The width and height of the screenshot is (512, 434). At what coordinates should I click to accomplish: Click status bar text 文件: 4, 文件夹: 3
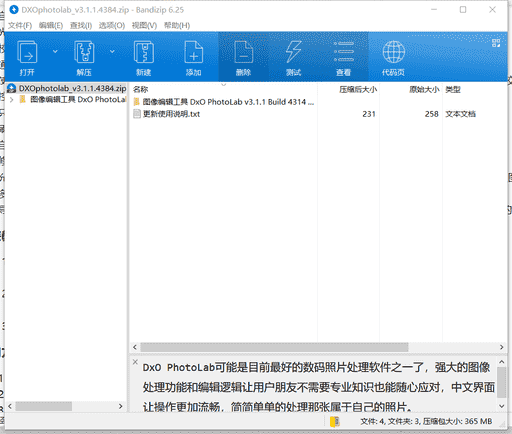click(390, 422)
